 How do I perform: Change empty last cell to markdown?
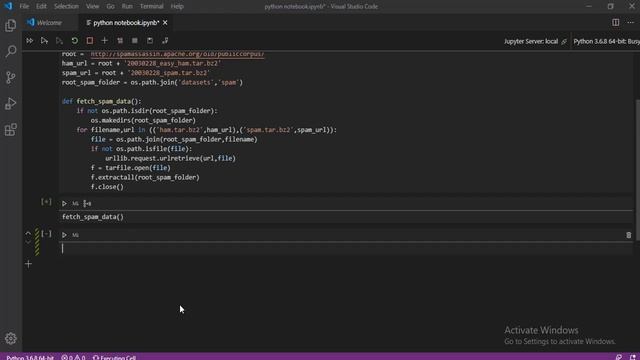(76, 235)
